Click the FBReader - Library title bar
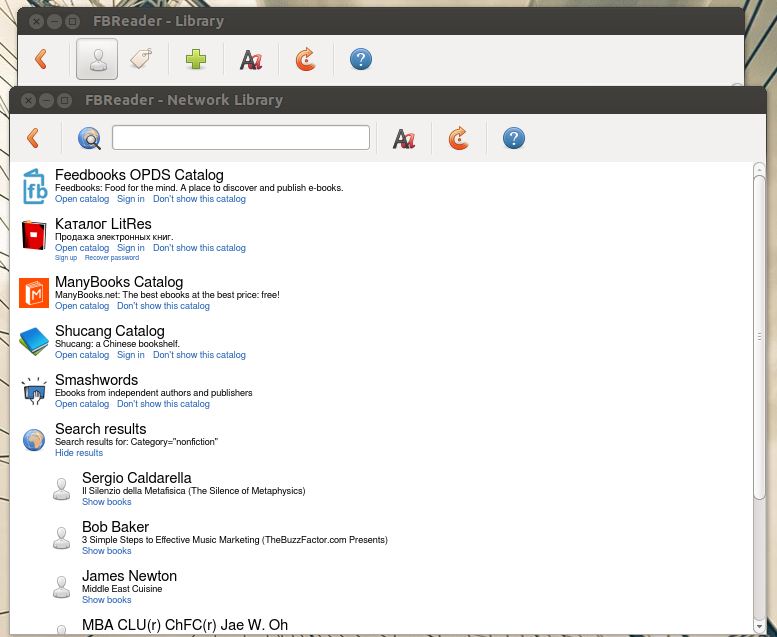 click(x=381, y=21)
